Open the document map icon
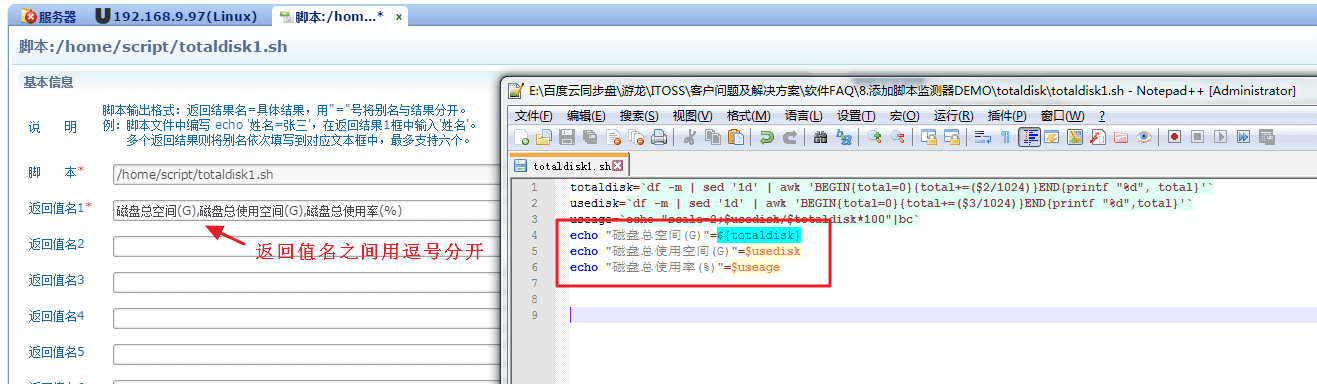 click(x=1074, y=137)
